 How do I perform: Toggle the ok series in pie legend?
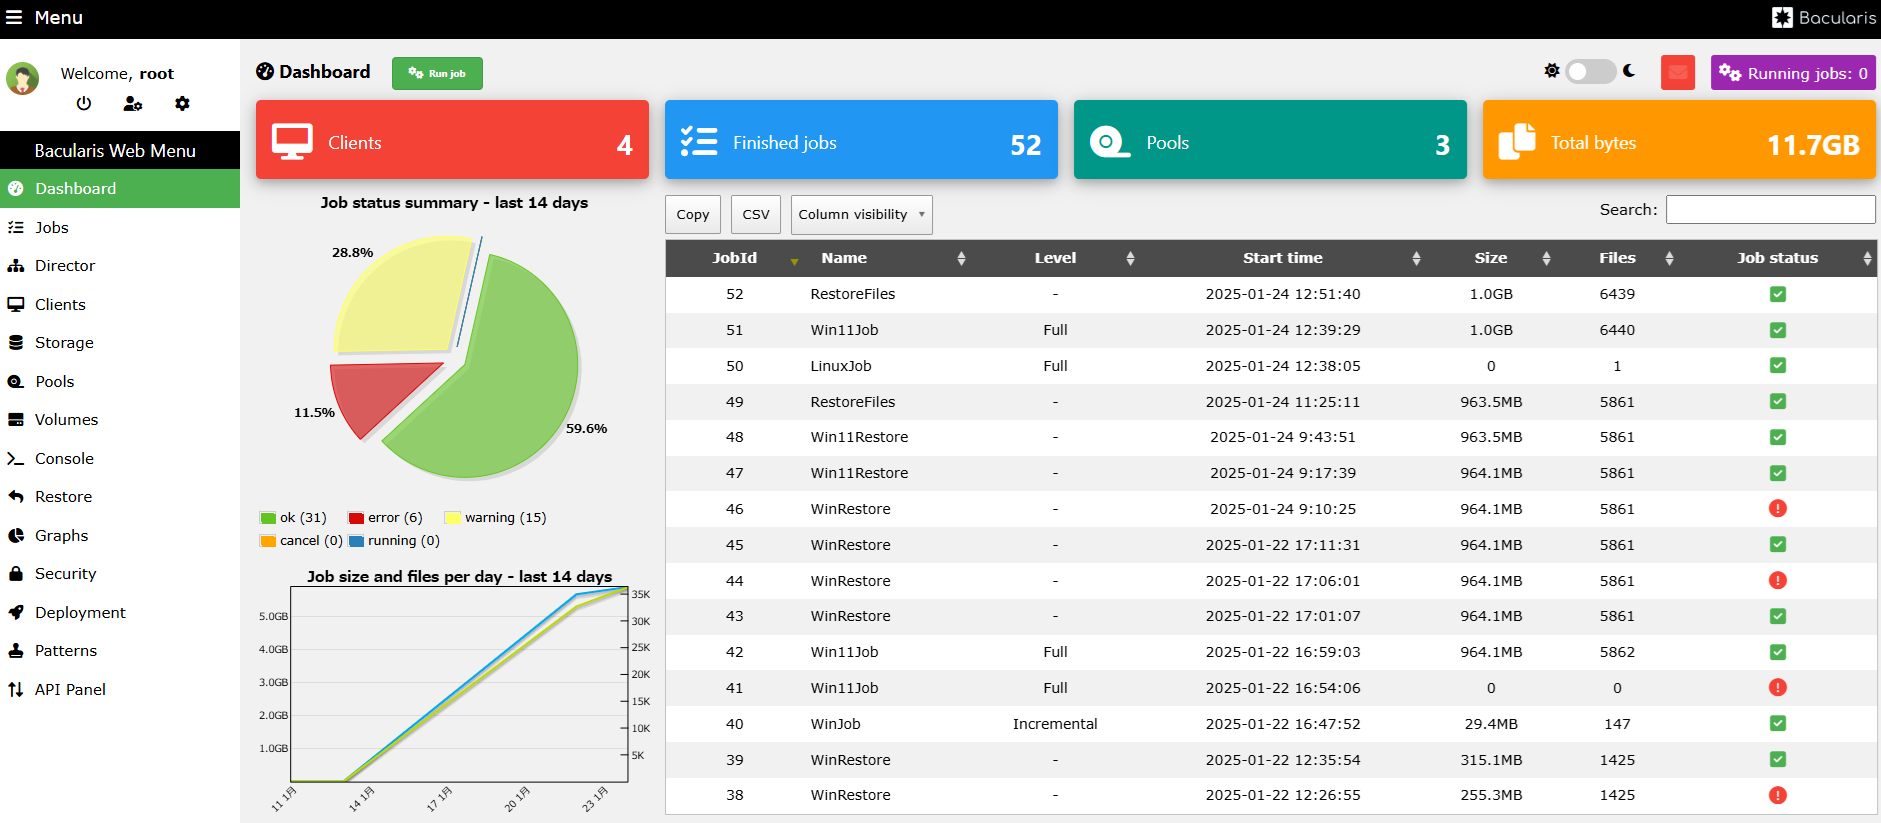tap(293, 518)
